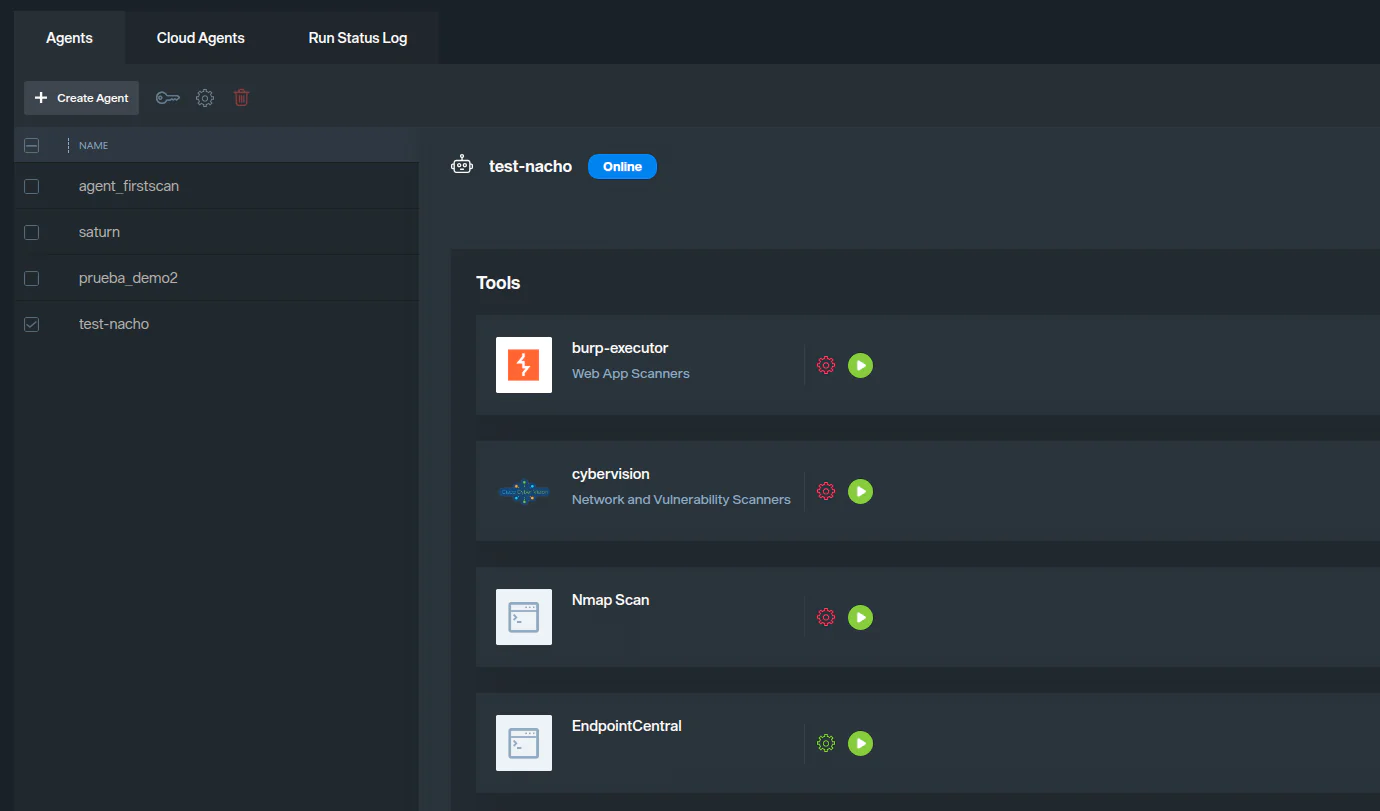Run the cybervision tool
This screenshot has width=1380, height=811.
[x=860, y=492]
